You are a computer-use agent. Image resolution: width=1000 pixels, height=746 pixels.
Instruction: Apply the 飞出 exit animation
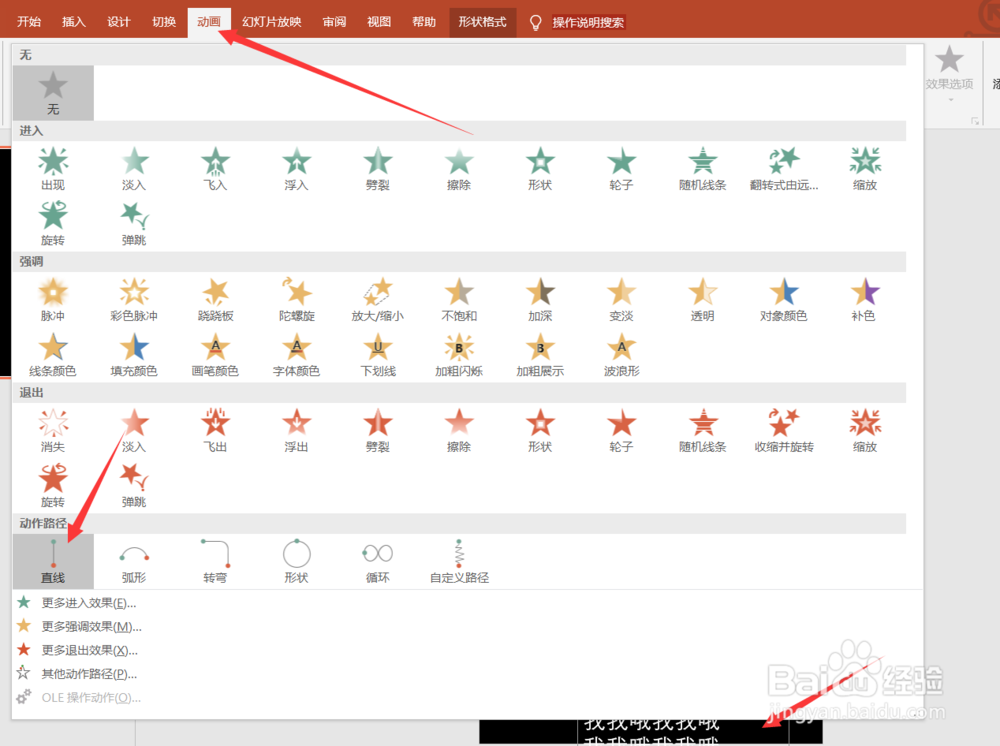pyautogui.click(x=216, y=430)
